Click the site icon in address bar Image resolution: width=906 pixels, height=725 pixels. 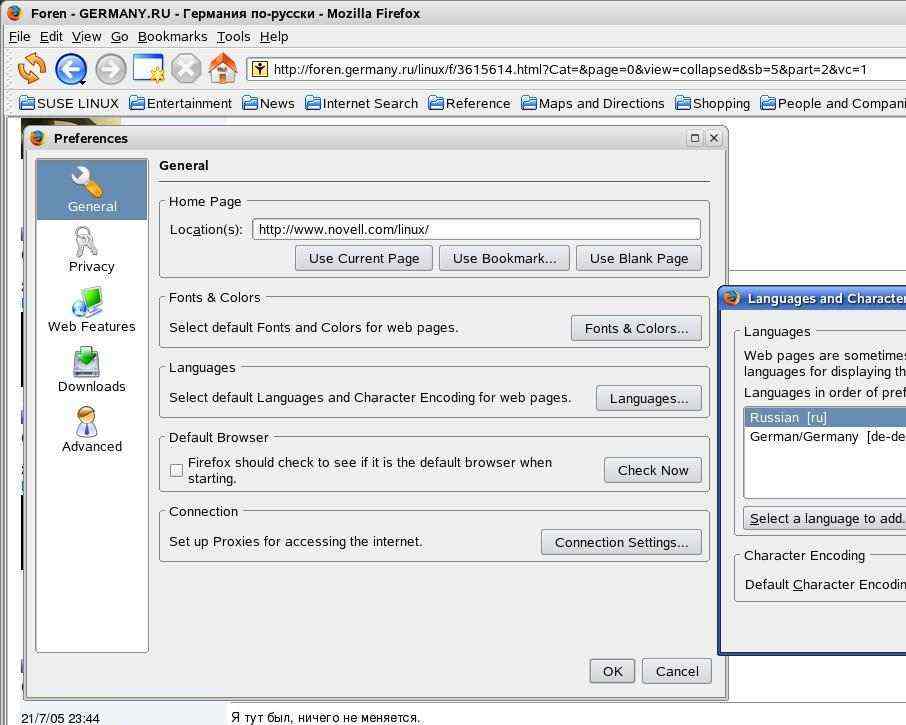260,69
